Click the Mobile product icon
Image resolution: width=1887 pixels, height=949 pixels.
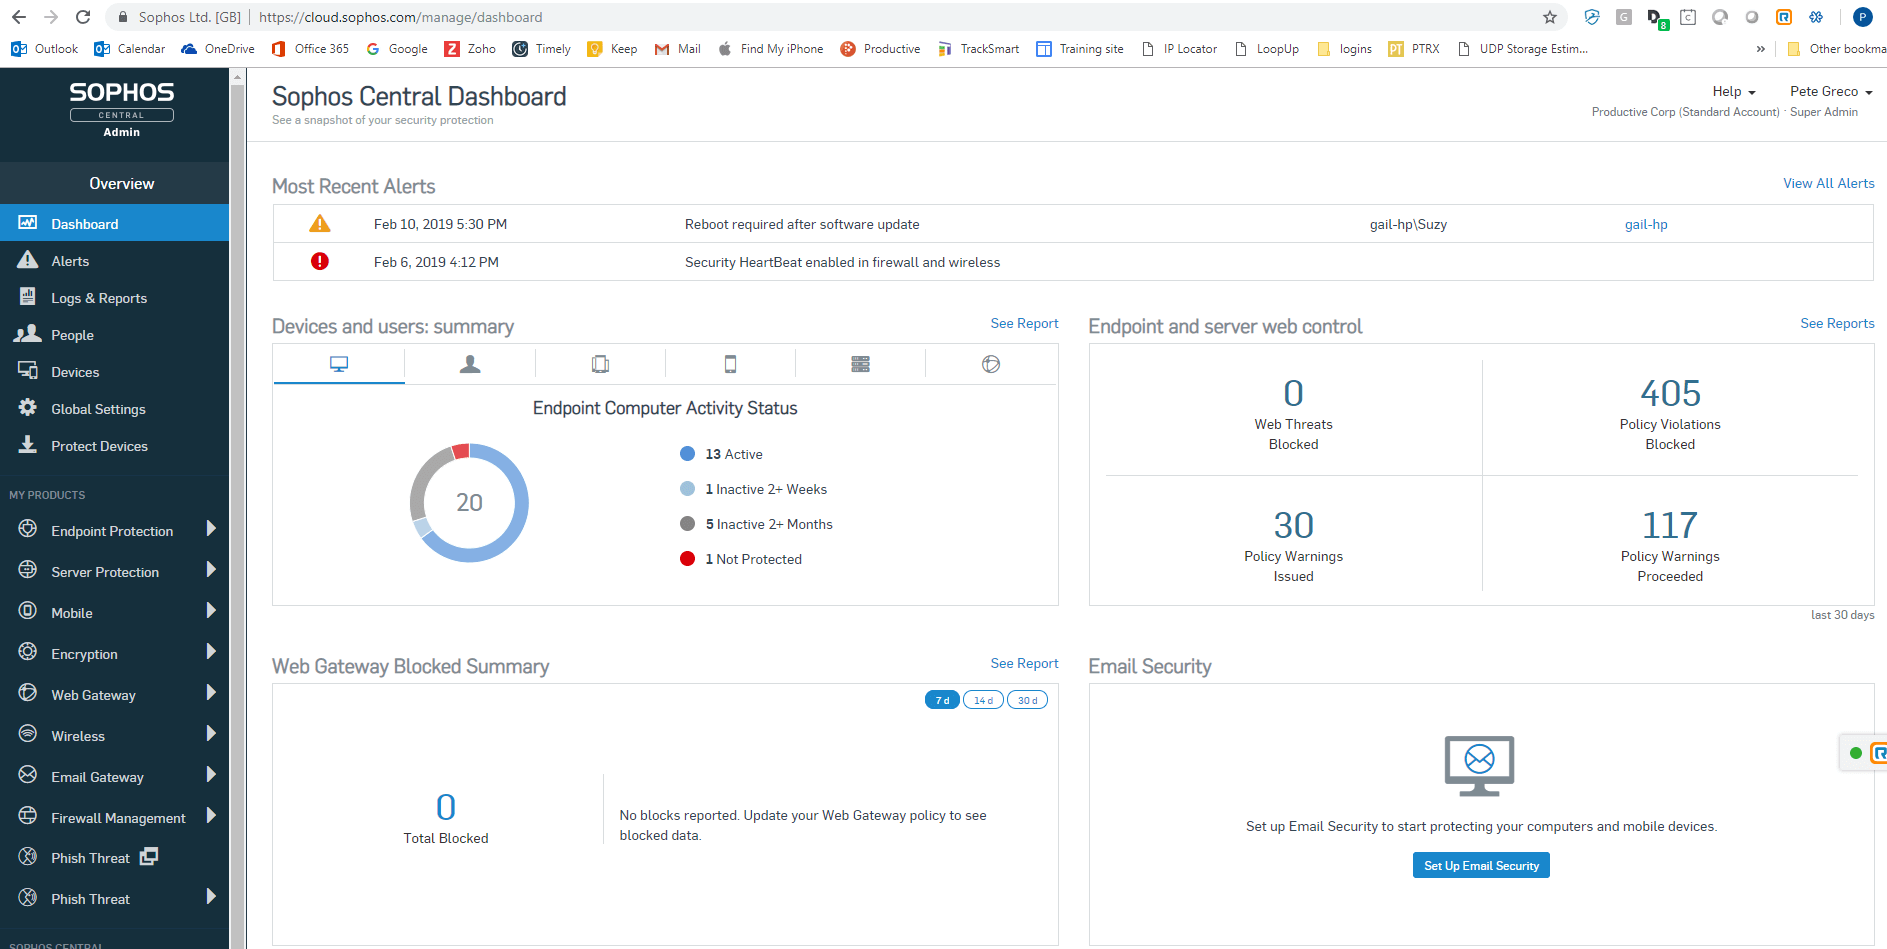[28, 611]
